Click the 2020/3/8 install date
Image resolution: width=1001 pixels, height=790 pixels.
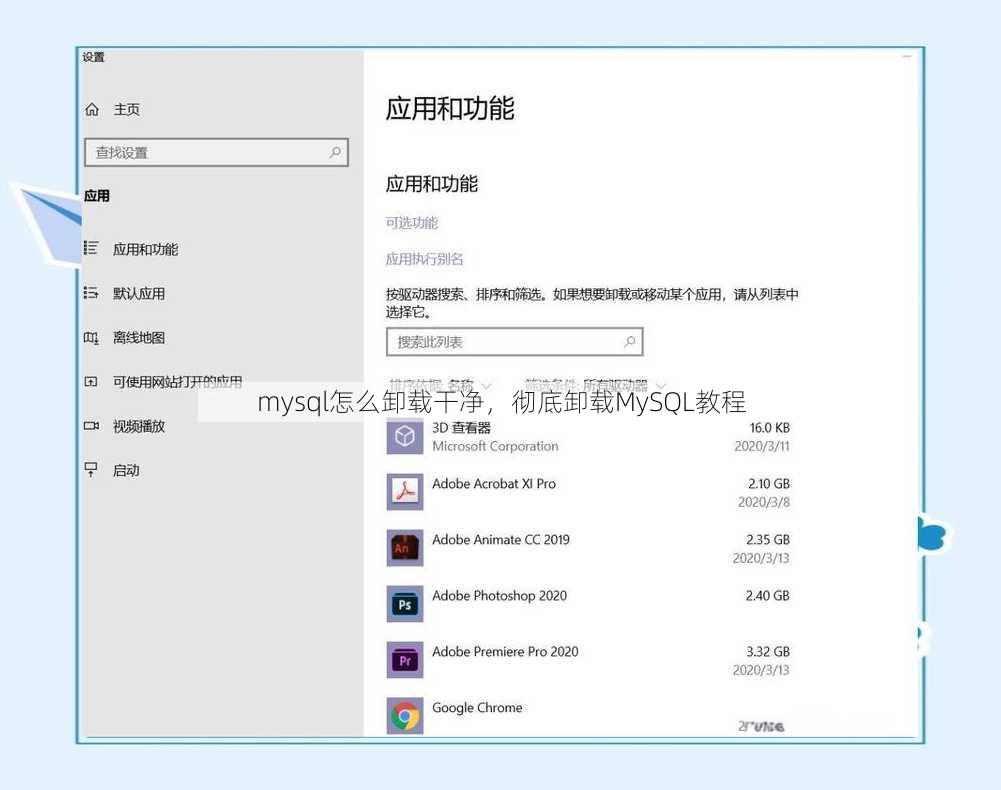(x=764, y=503)
